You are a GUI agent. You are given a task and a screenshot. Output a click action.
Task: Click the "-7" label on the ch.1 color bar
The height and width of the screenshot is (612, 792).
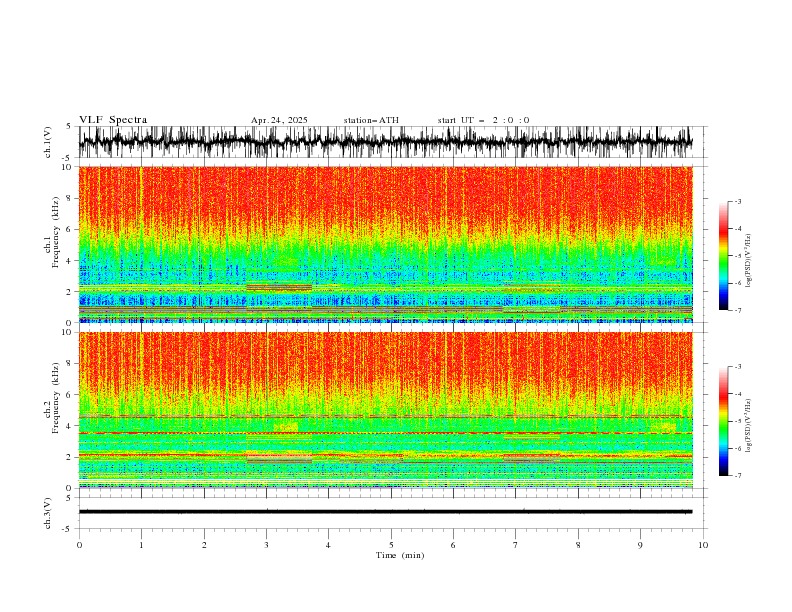coord(737,310)
